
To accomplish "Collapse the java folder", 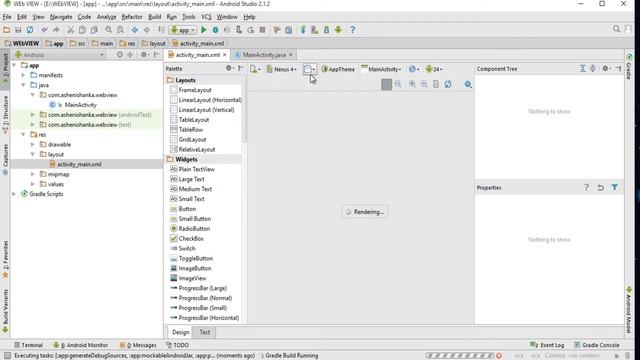I will pyautogui.click(x=23, y=85).
